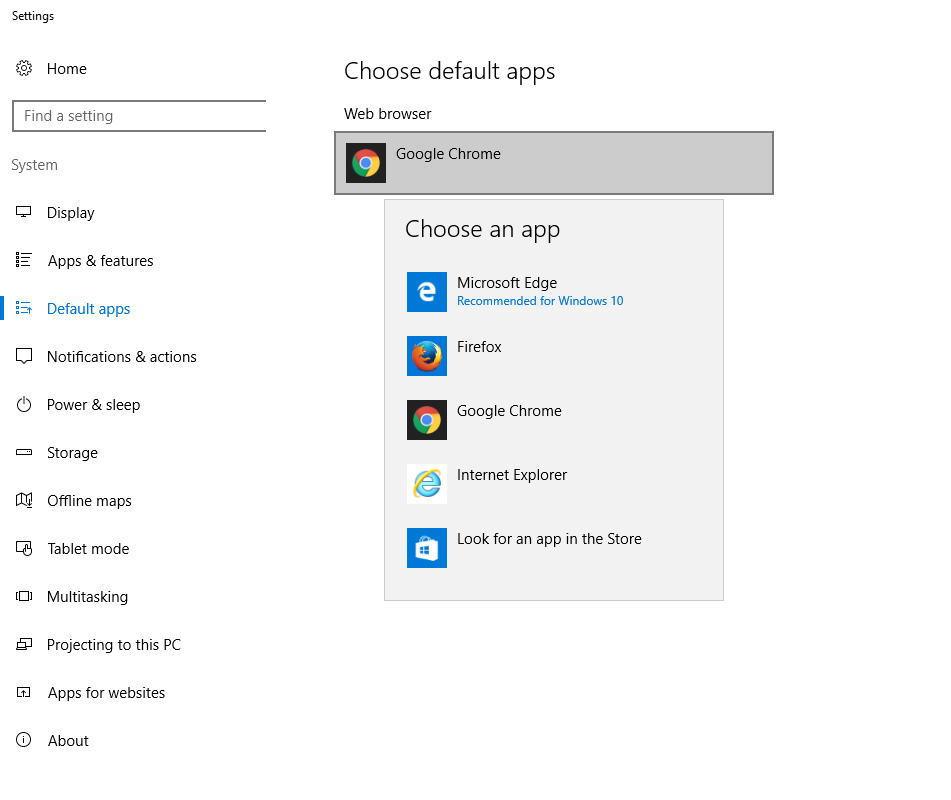Viewport: 951px width, 800px height.
Task: Click the Internet Explorer icon
Action: click(x=427, y=484)
